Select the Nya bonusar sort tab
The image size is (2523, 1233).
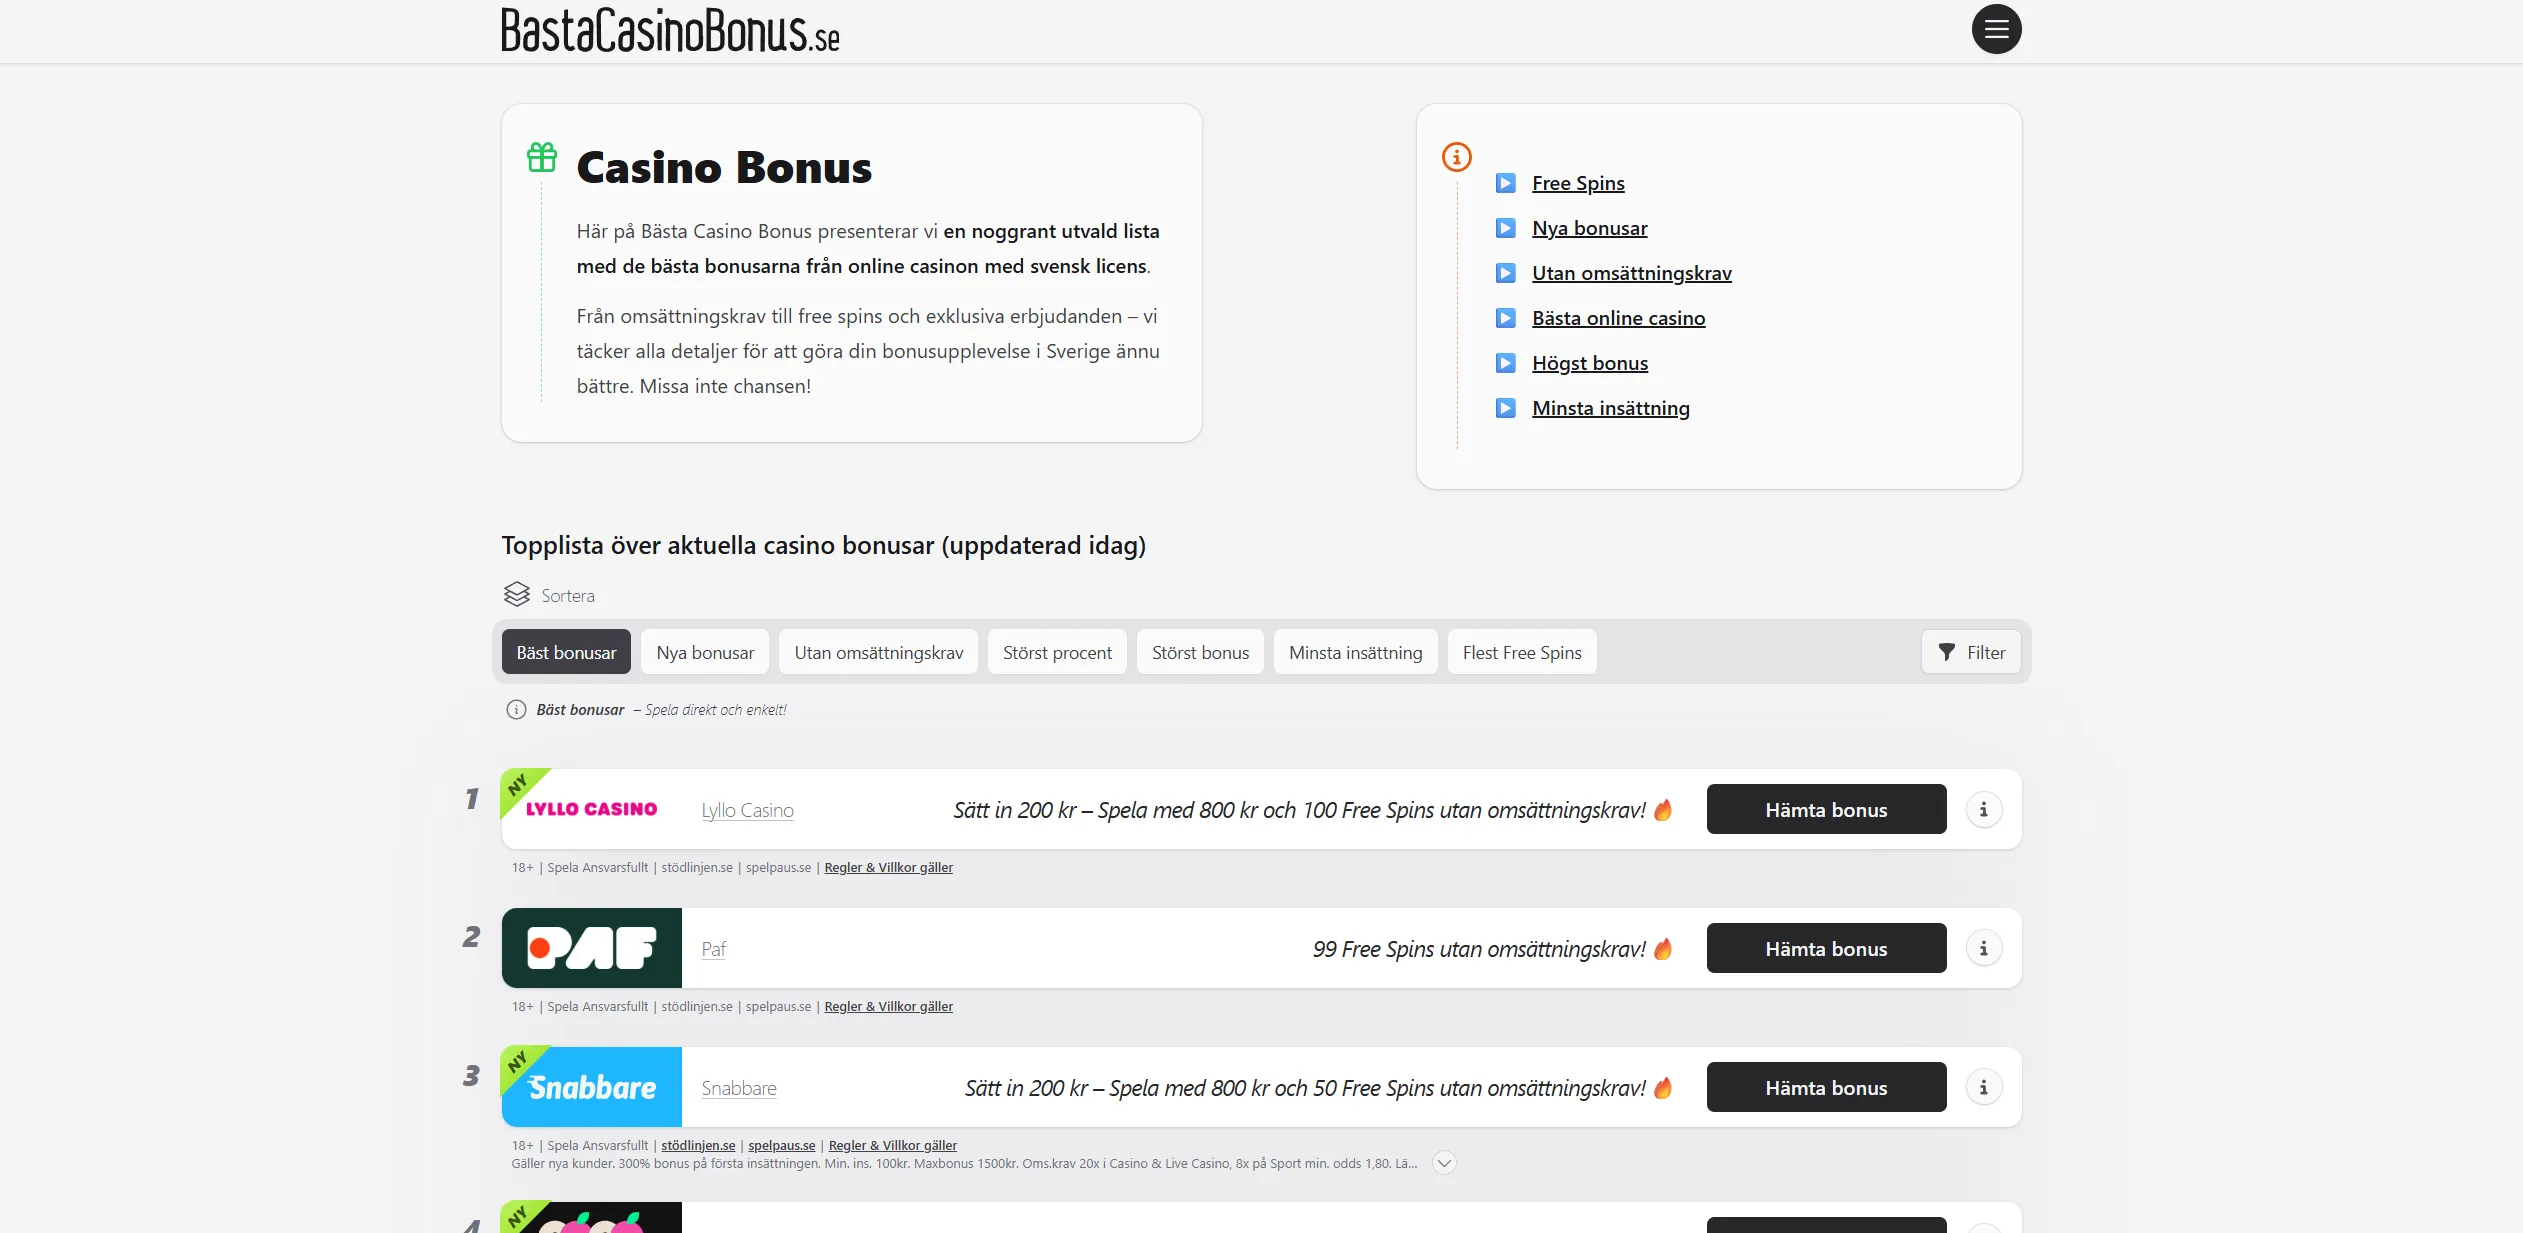[x=705, y=652]
